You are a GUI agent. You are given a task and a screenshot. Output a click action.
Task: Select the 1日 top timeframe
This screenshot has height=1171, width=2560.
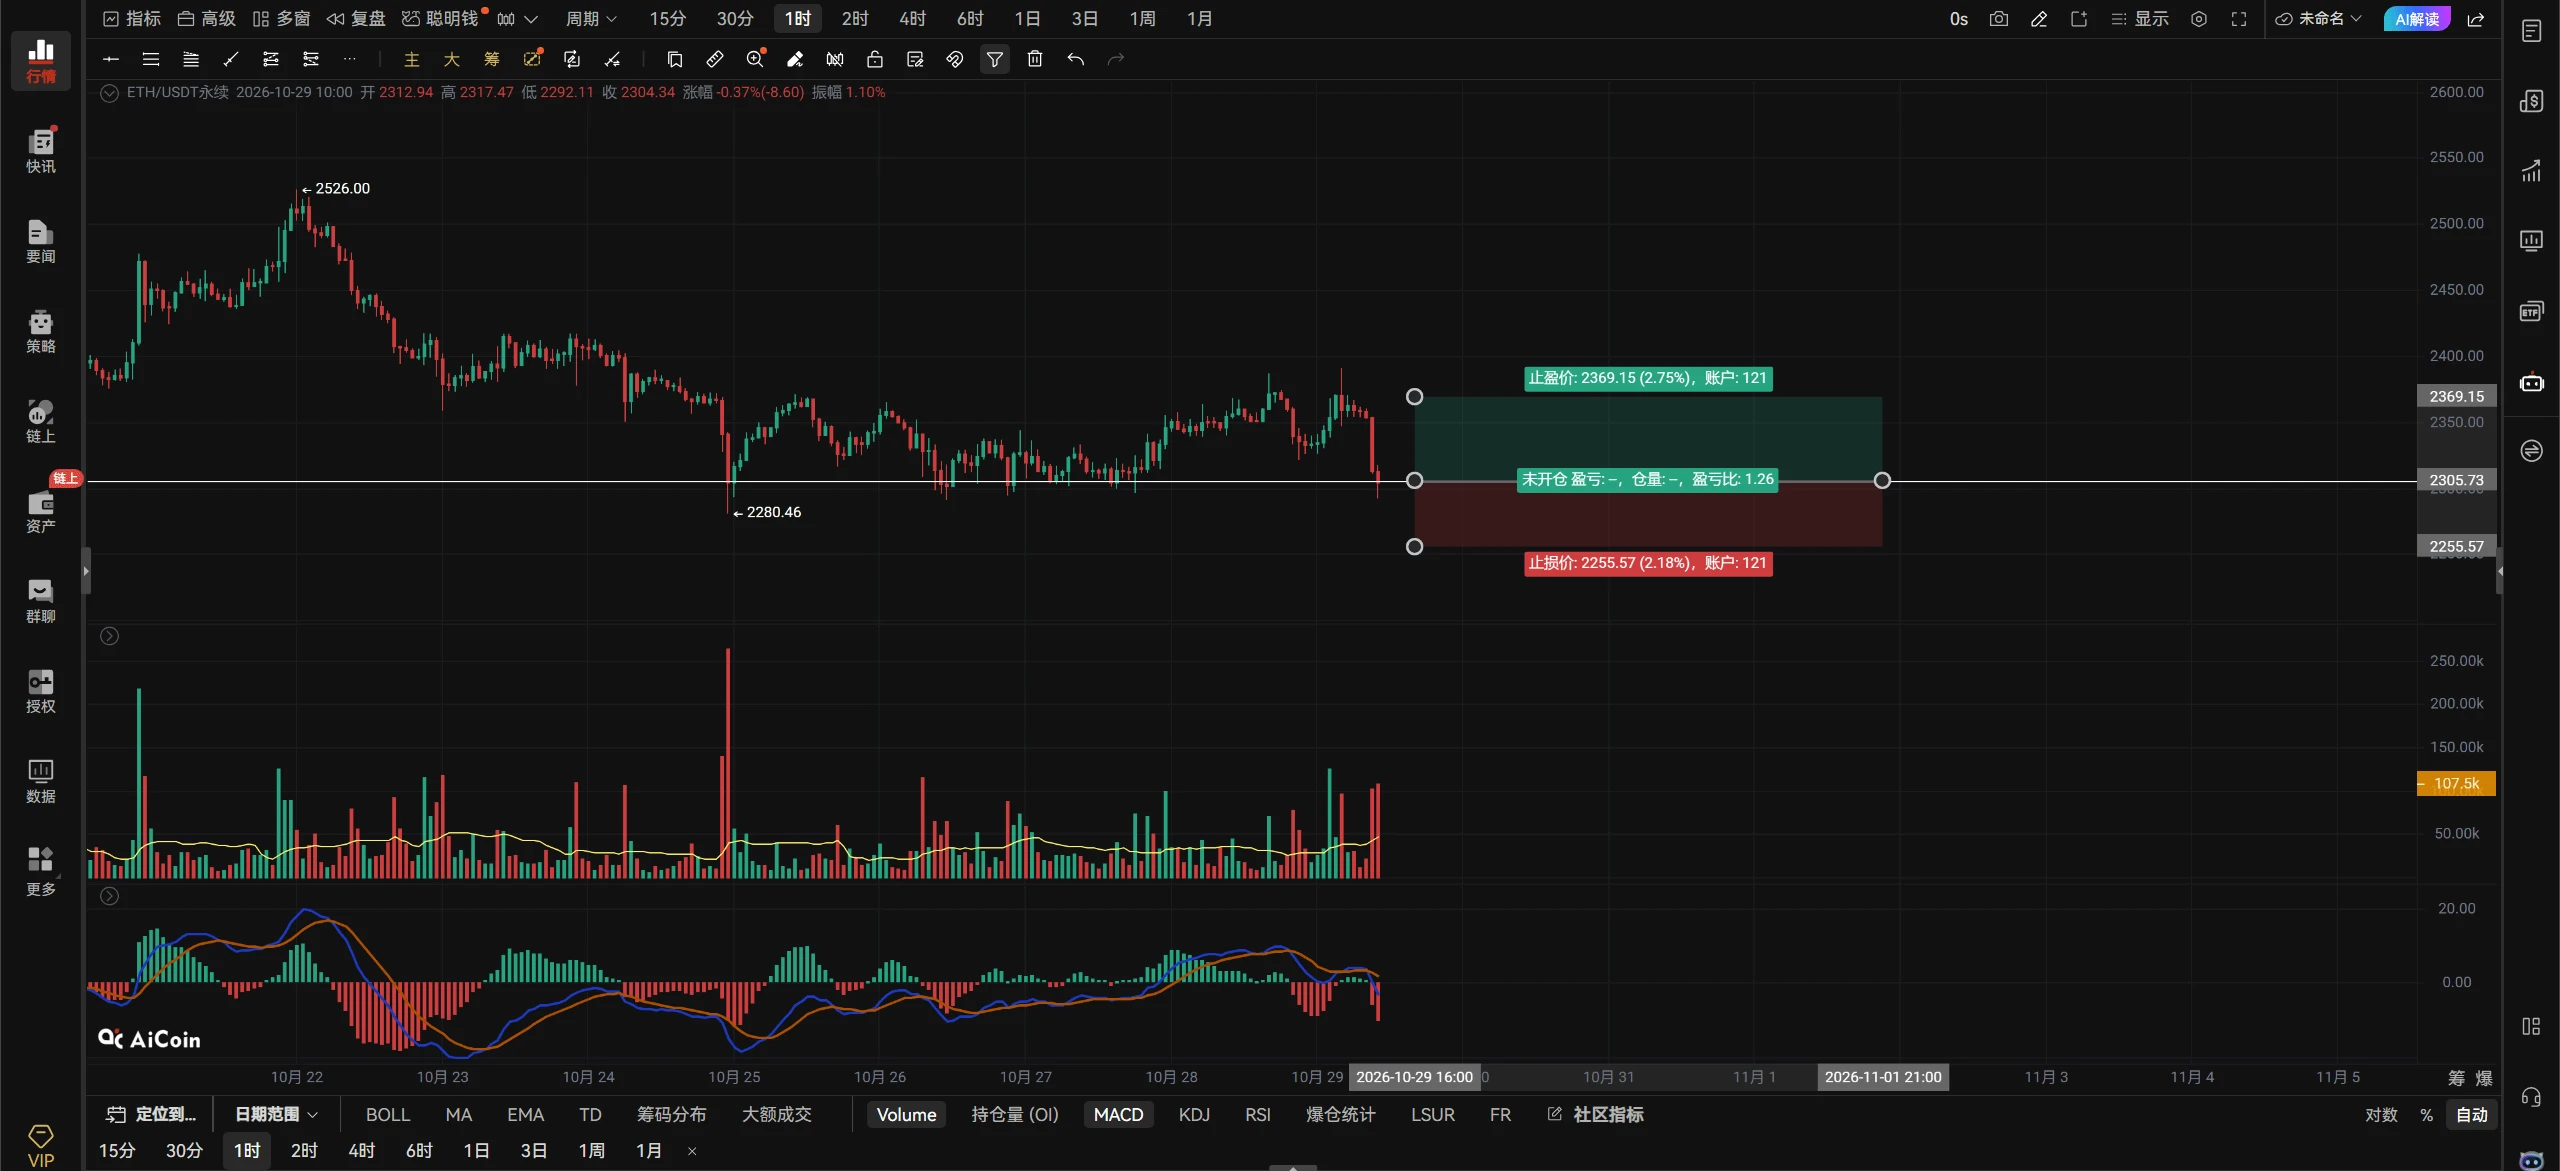point(1027,19)
